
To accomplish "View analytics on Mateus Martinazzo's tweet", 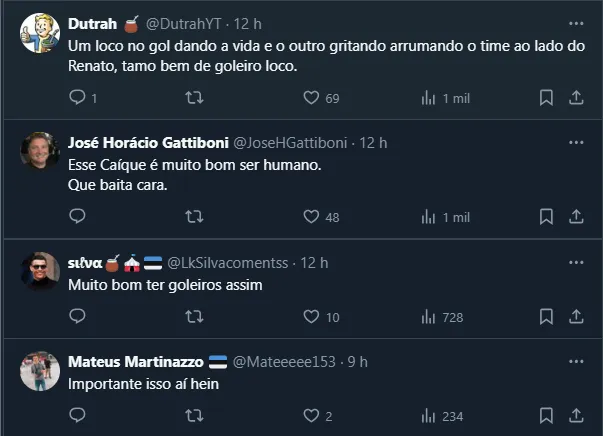I will (x=430, y=416).
